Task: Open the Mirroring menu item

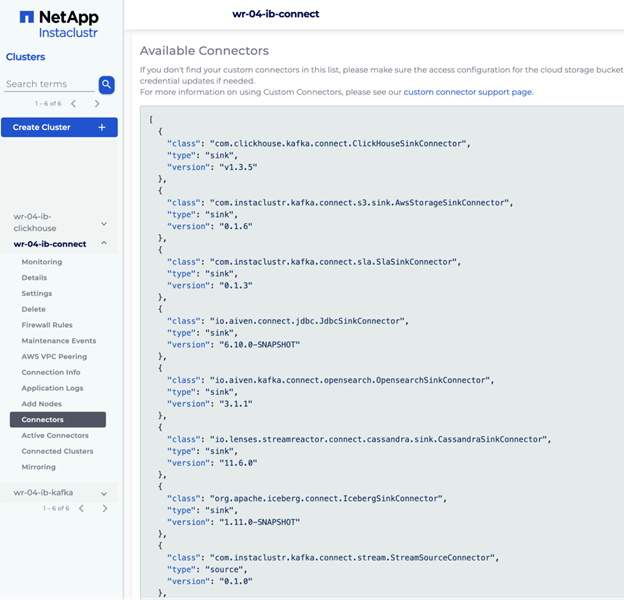Action: click(39, 467)
